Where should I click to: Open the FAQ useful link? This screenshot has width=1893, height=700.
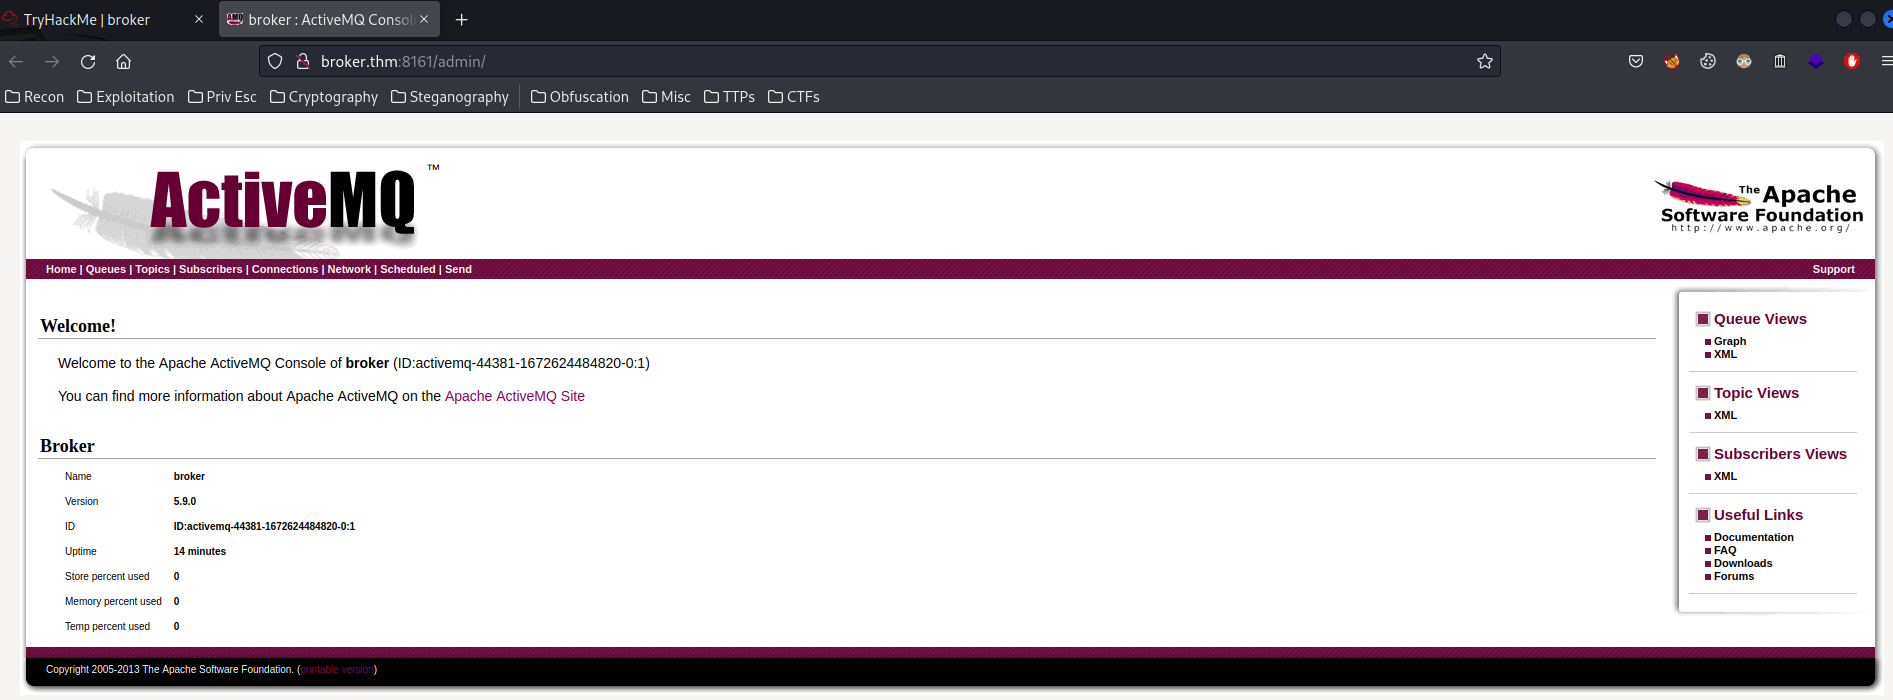(x=1725, y=550)
